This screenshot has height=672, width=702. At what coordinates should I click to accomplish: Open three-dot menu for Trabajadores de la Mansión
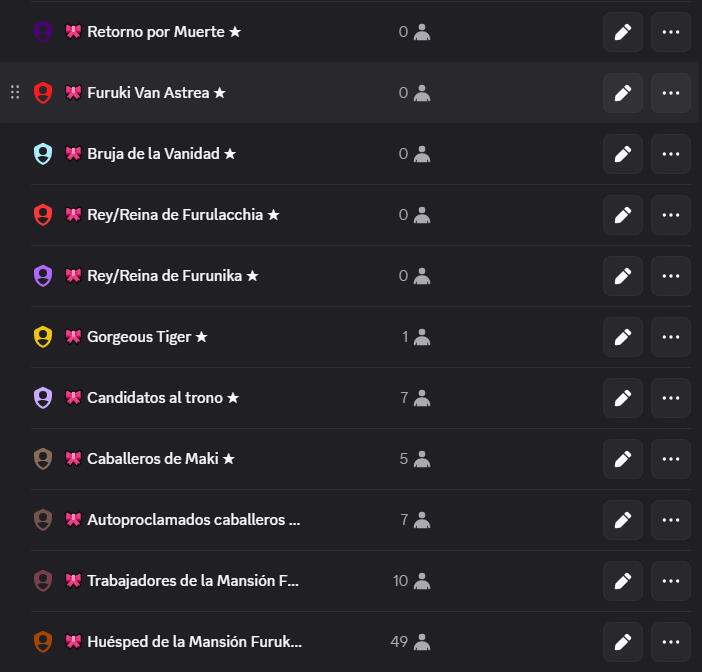point(671,581)
